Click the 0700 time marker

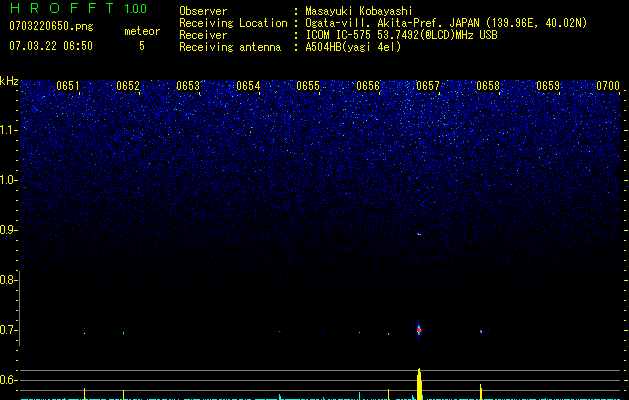click(x=607, y=86)
